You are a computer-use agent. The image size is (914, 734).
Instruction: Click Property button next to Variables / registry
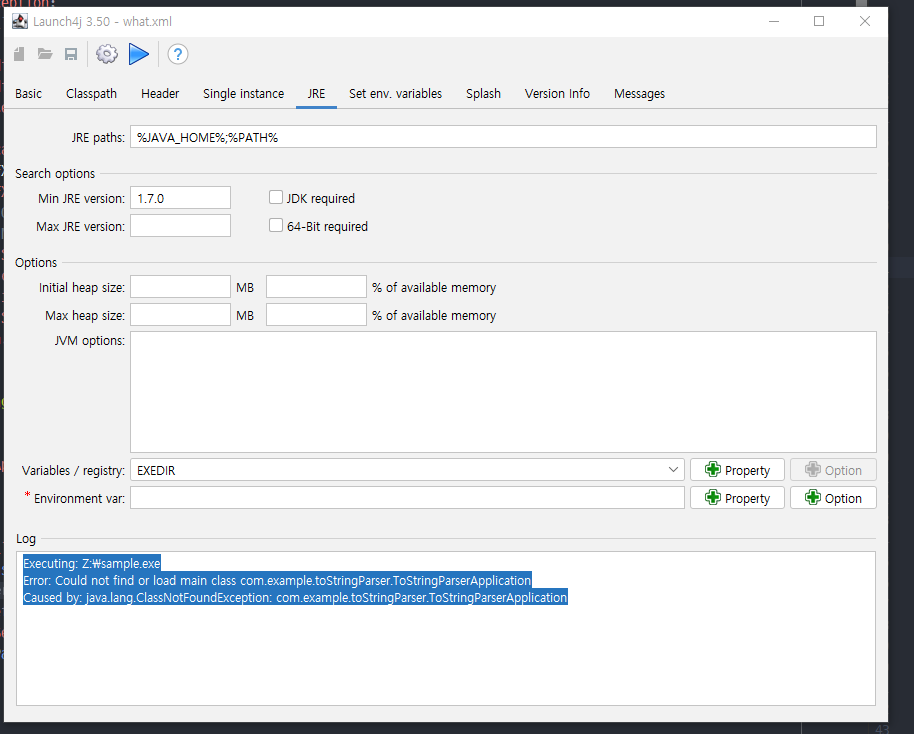pyautogui.click(x=737, y=470)
